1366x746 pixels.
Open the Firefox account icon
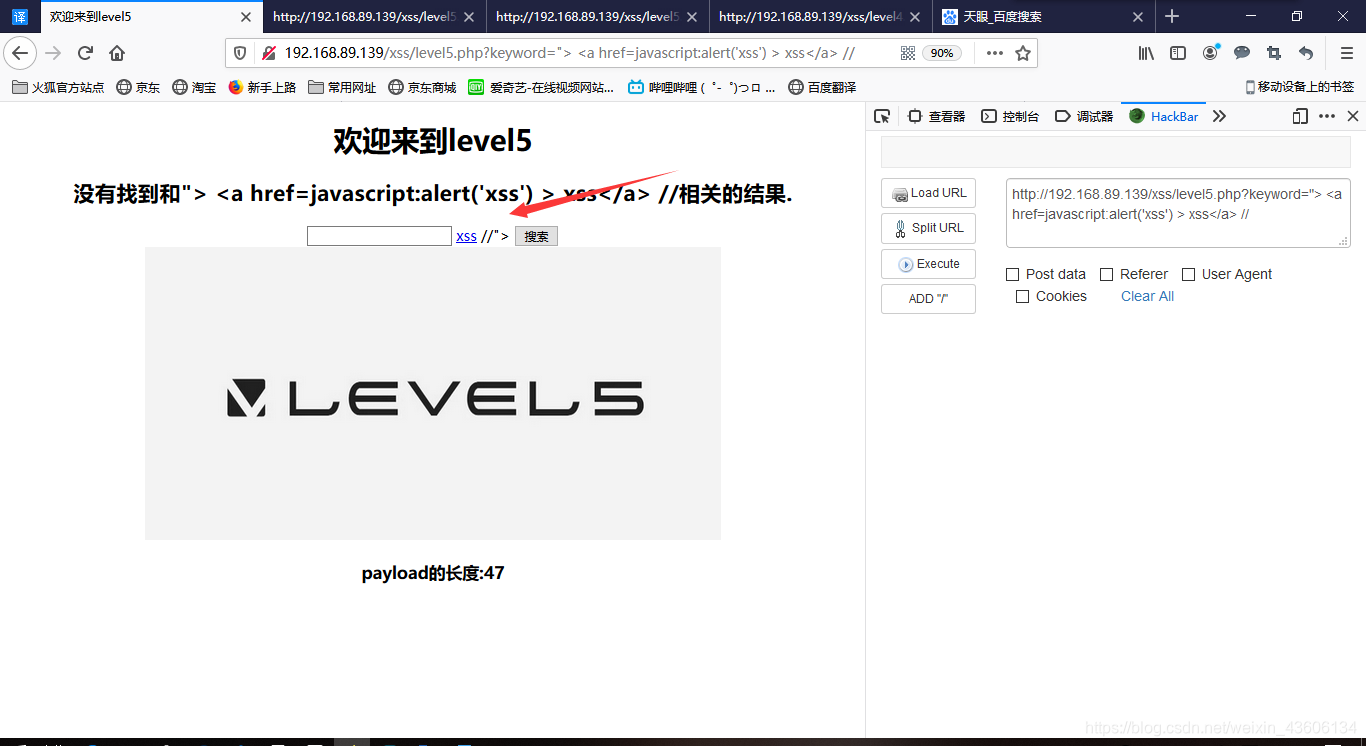click(x=1210, y=53)
